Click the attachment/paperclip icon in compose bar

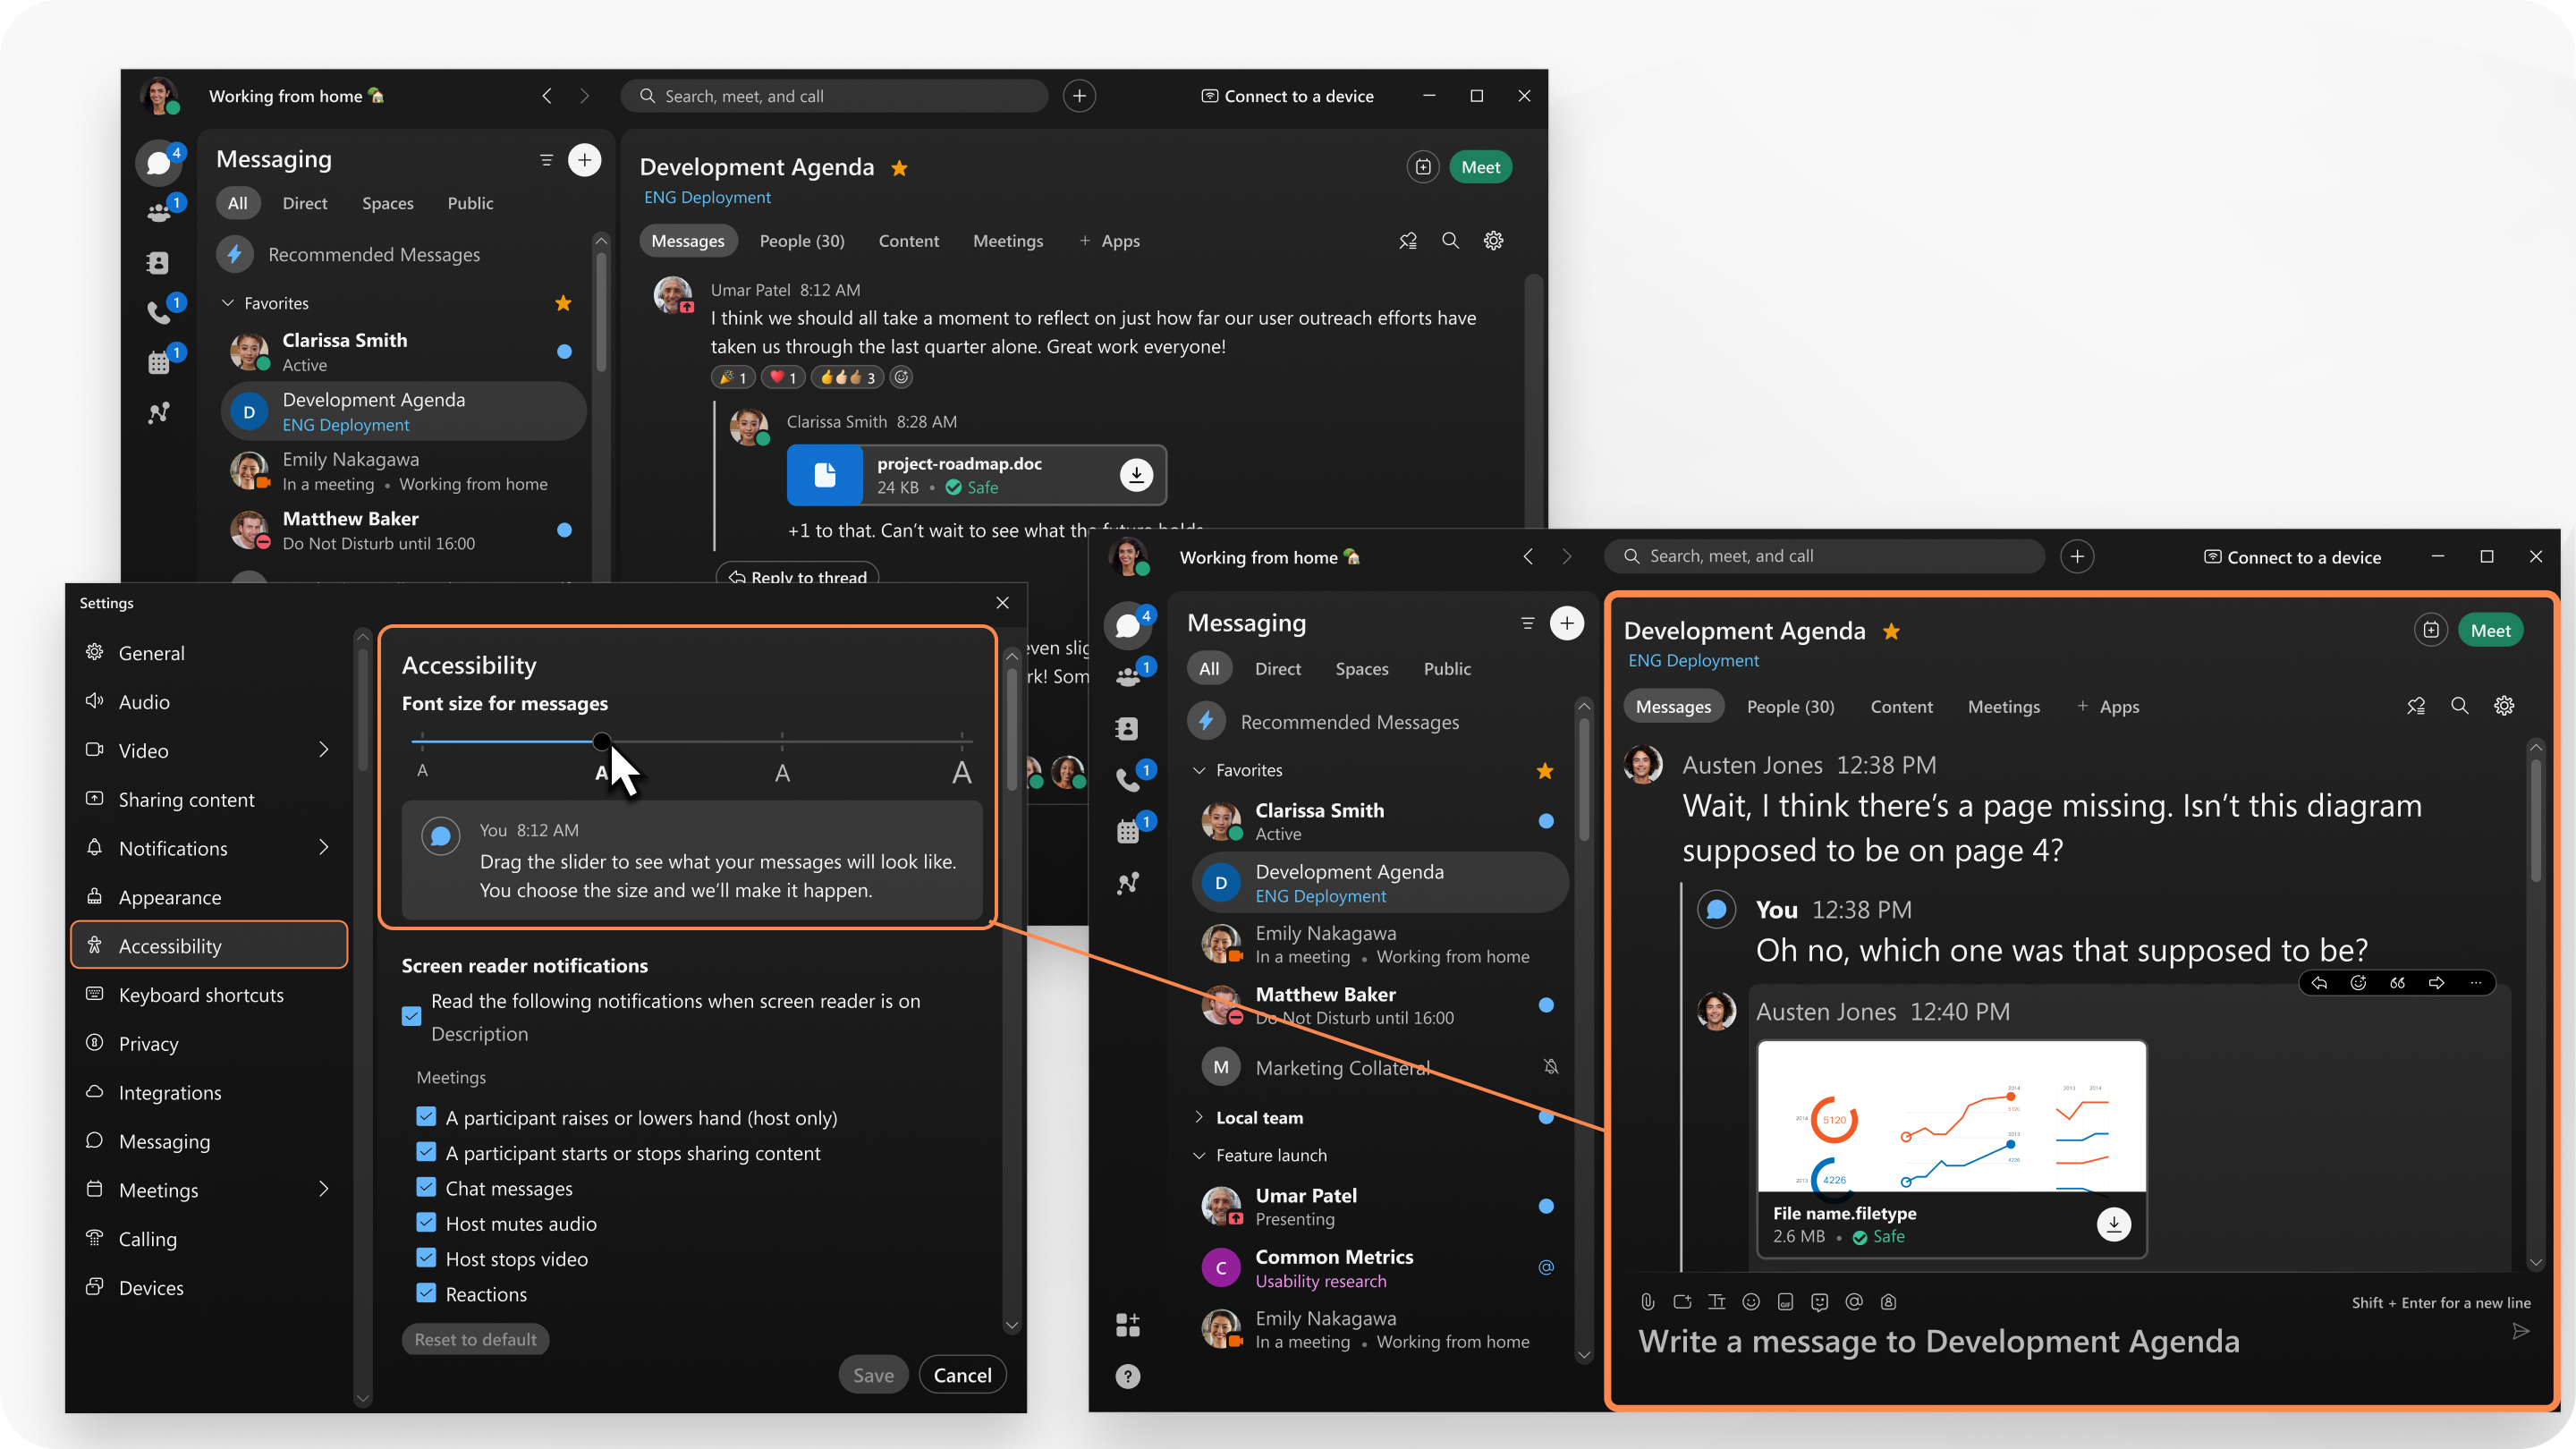[1649, 1302]
